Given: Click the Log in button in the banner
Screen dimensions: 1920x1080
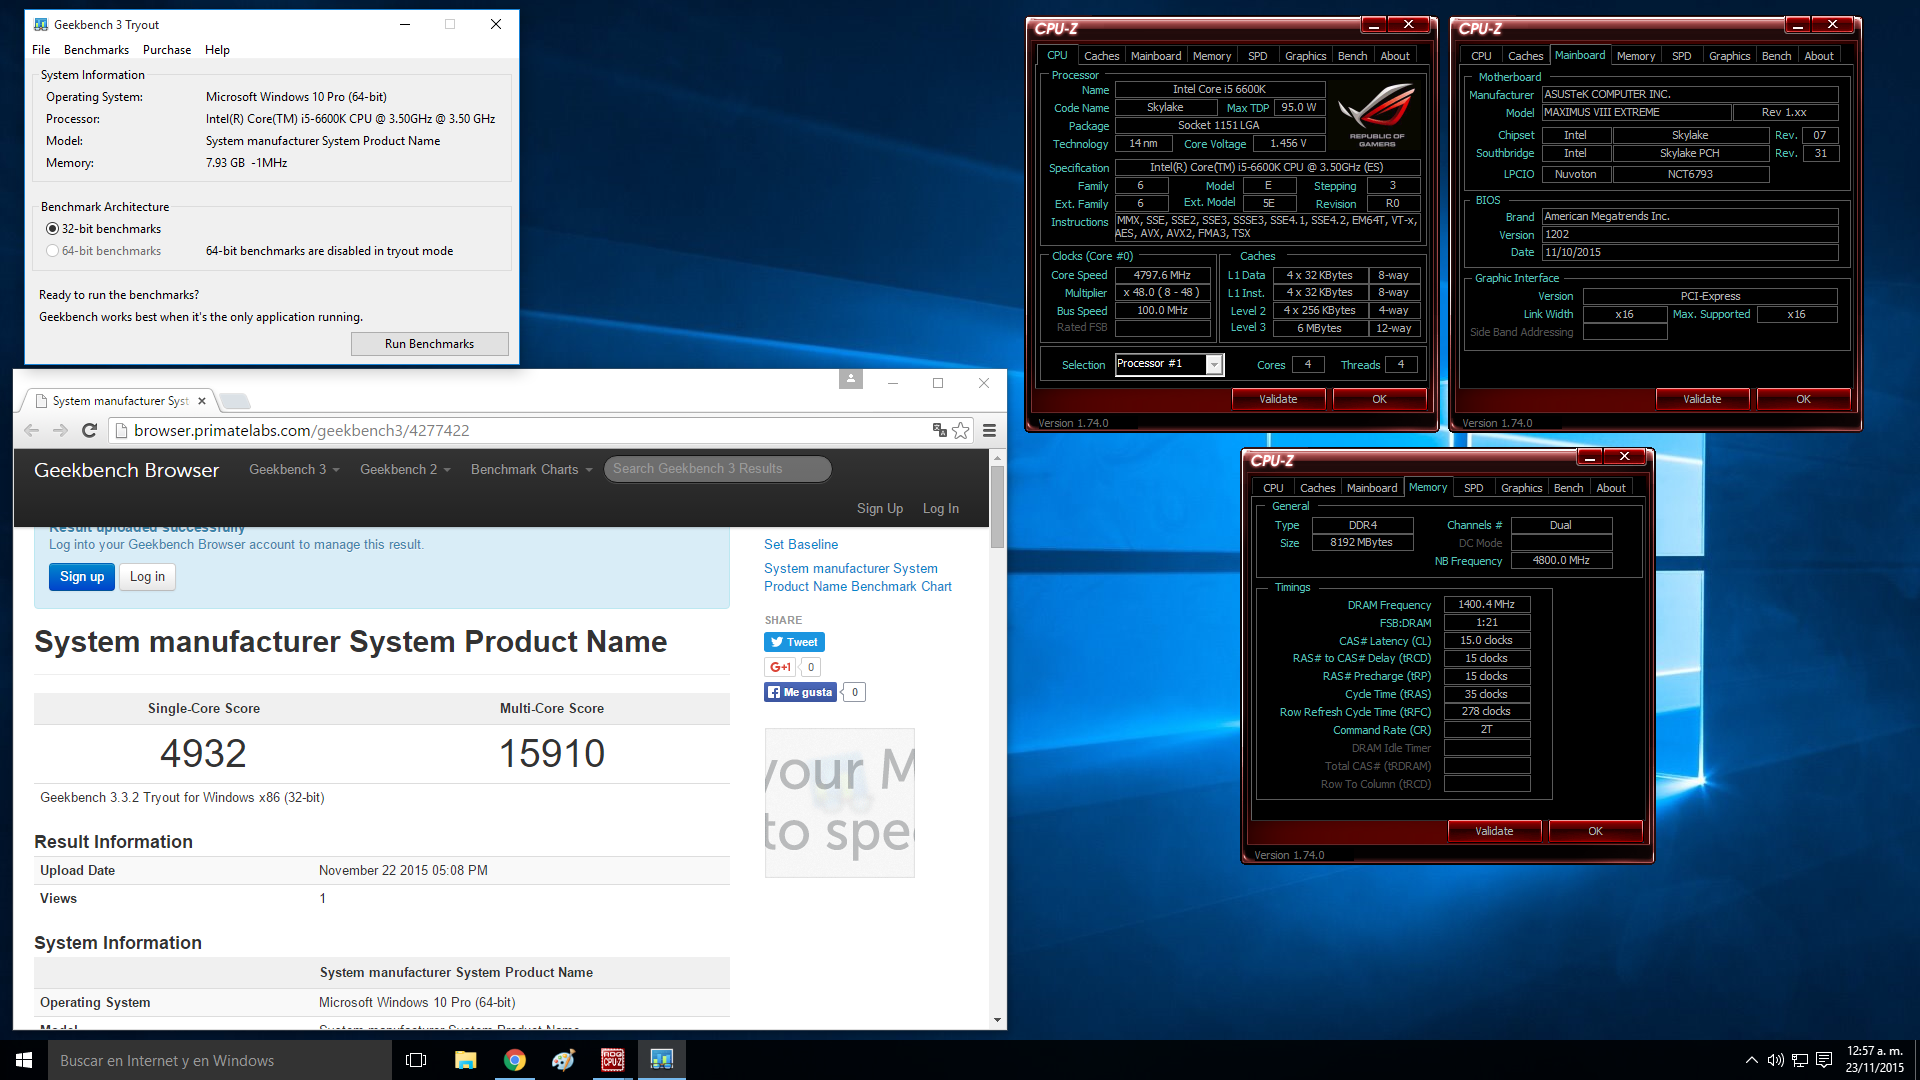Looking at the screenshot, I should click(147, 577).
